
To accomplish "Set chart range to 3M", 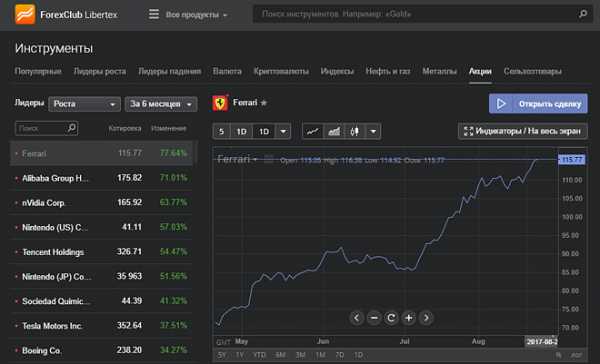I will click(300, 355).
